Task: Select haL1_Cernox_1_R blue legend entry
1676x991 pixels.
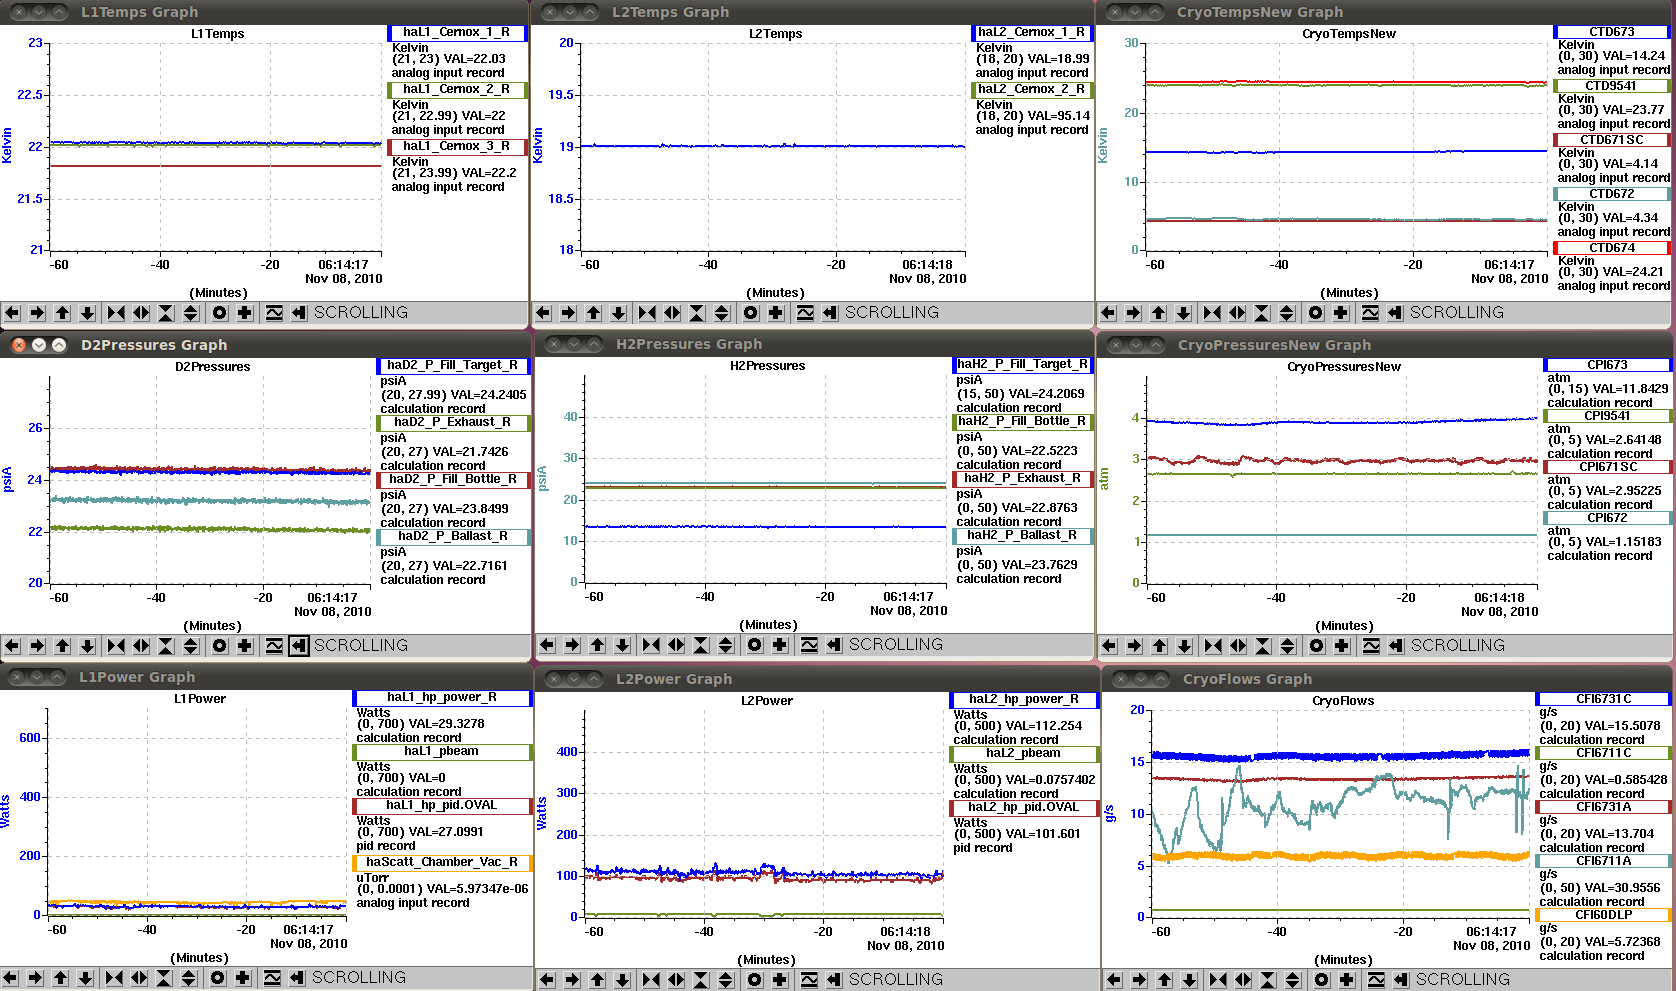Action: point(457,33)
